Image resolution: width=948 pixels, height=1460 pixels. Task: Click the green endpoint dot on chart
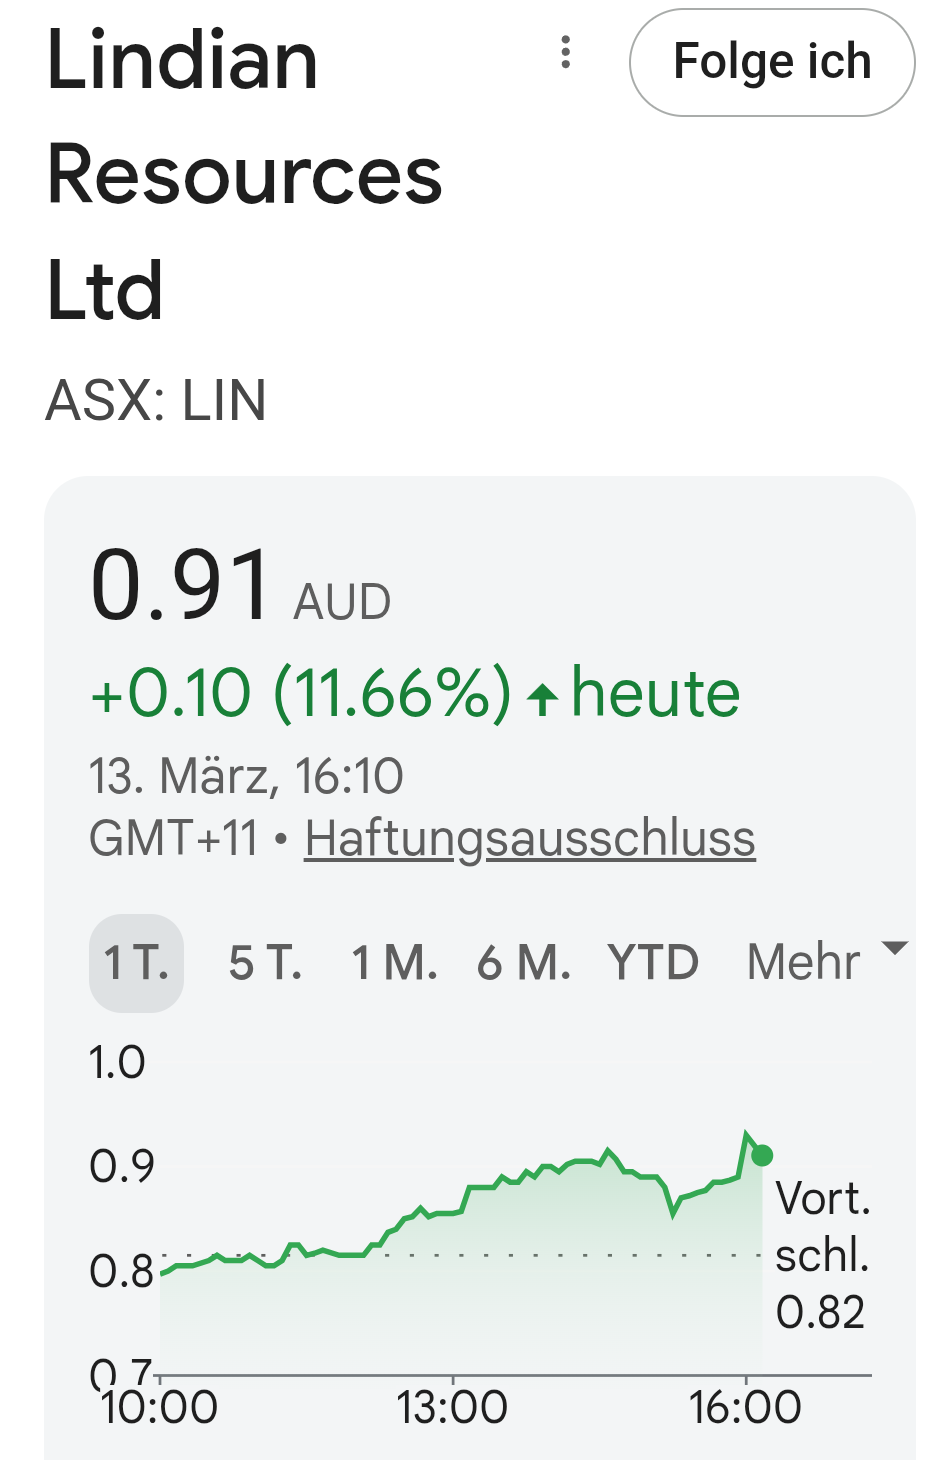coord(762,1156)
